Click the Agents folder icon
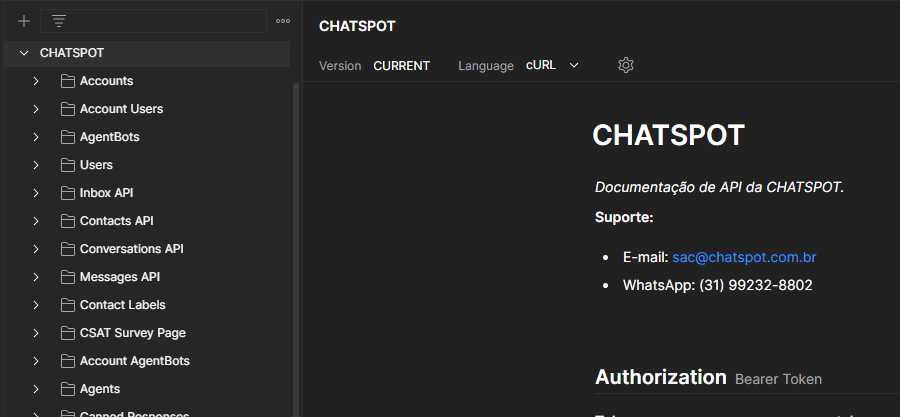Viewport: 900px width, 417px height. 68,389
